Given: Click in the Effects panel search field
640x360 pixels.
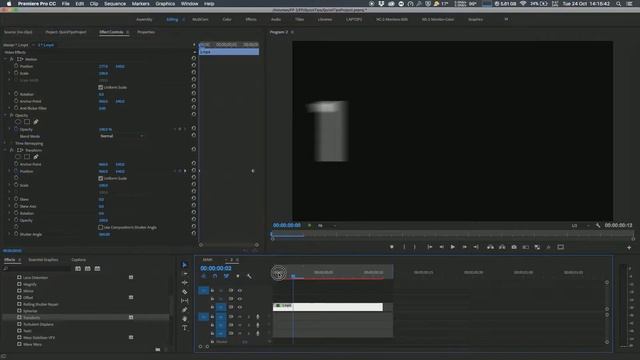Looking at the screenshot, I should (38, 269).
